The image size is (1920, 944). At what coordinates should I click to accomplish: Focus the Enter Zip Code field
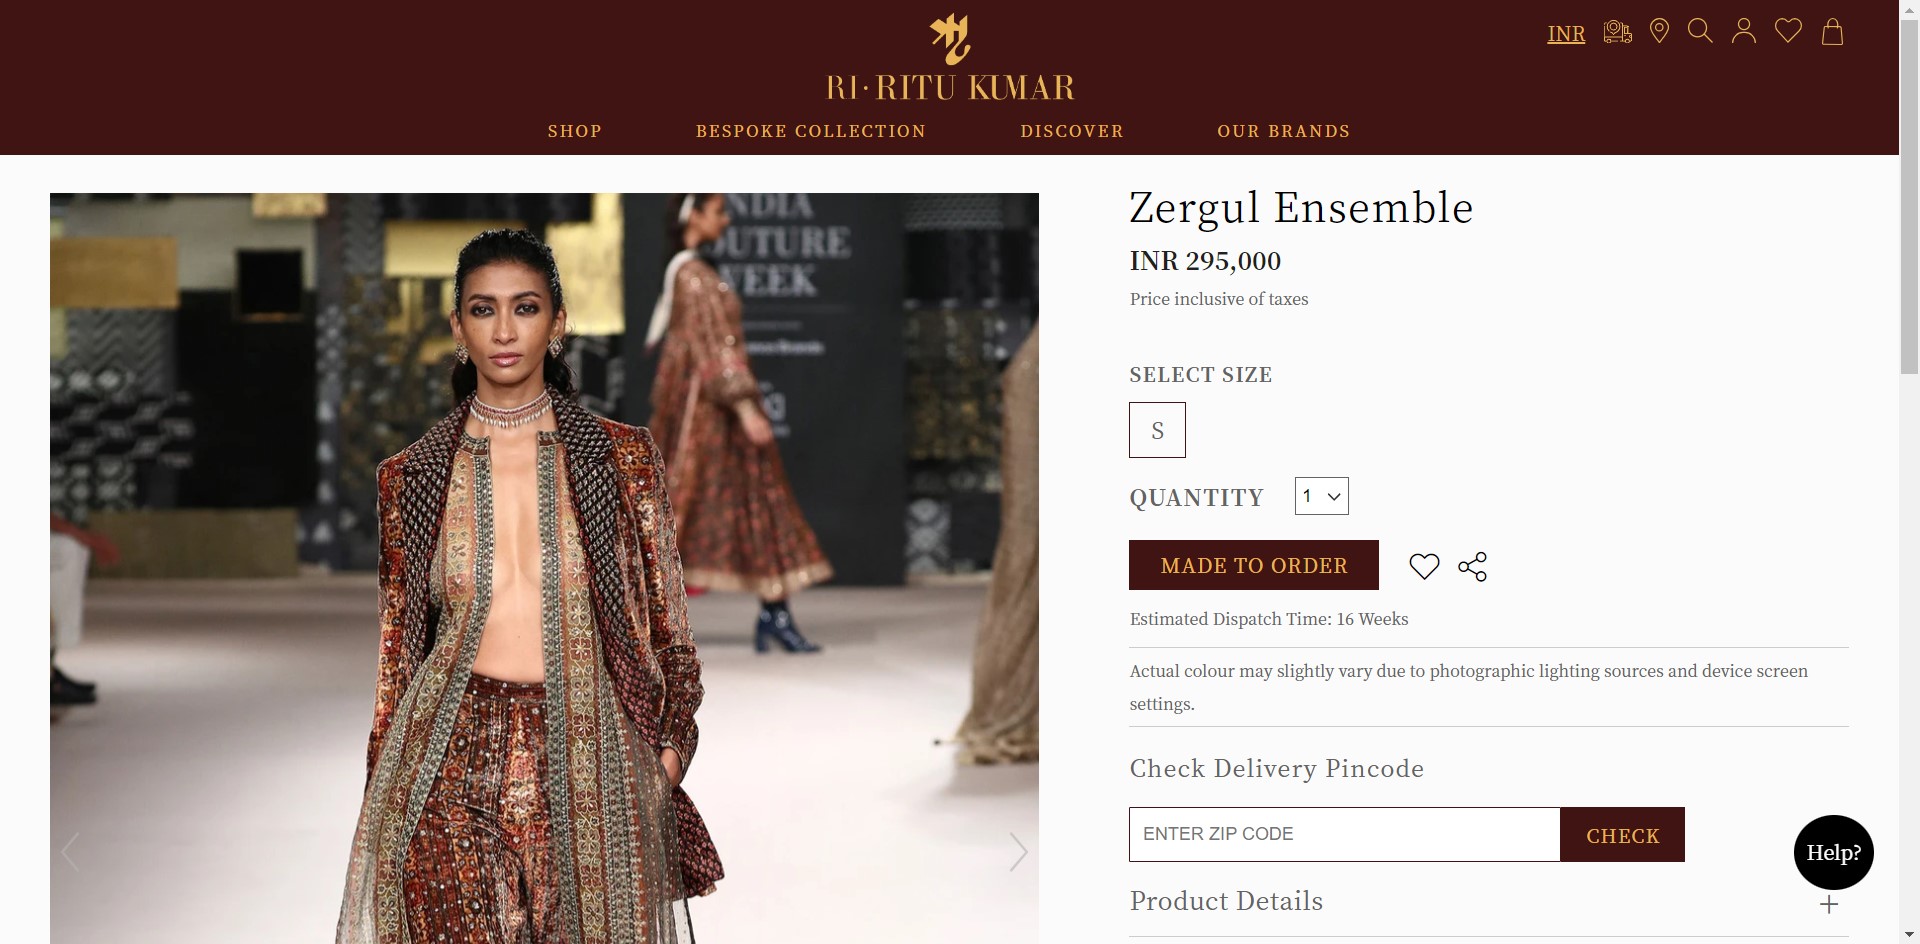coord(1344,835)
